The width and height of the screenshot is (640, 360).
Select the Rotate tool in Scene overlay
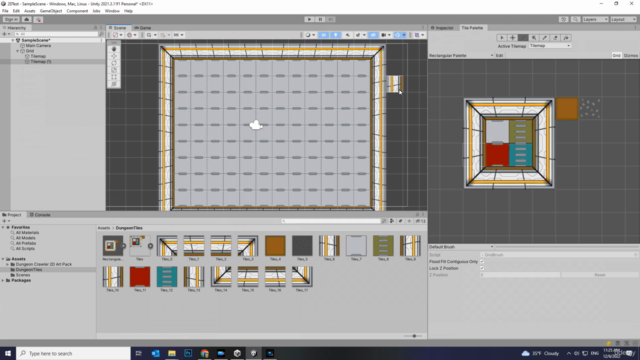click(x=114, y=63)
